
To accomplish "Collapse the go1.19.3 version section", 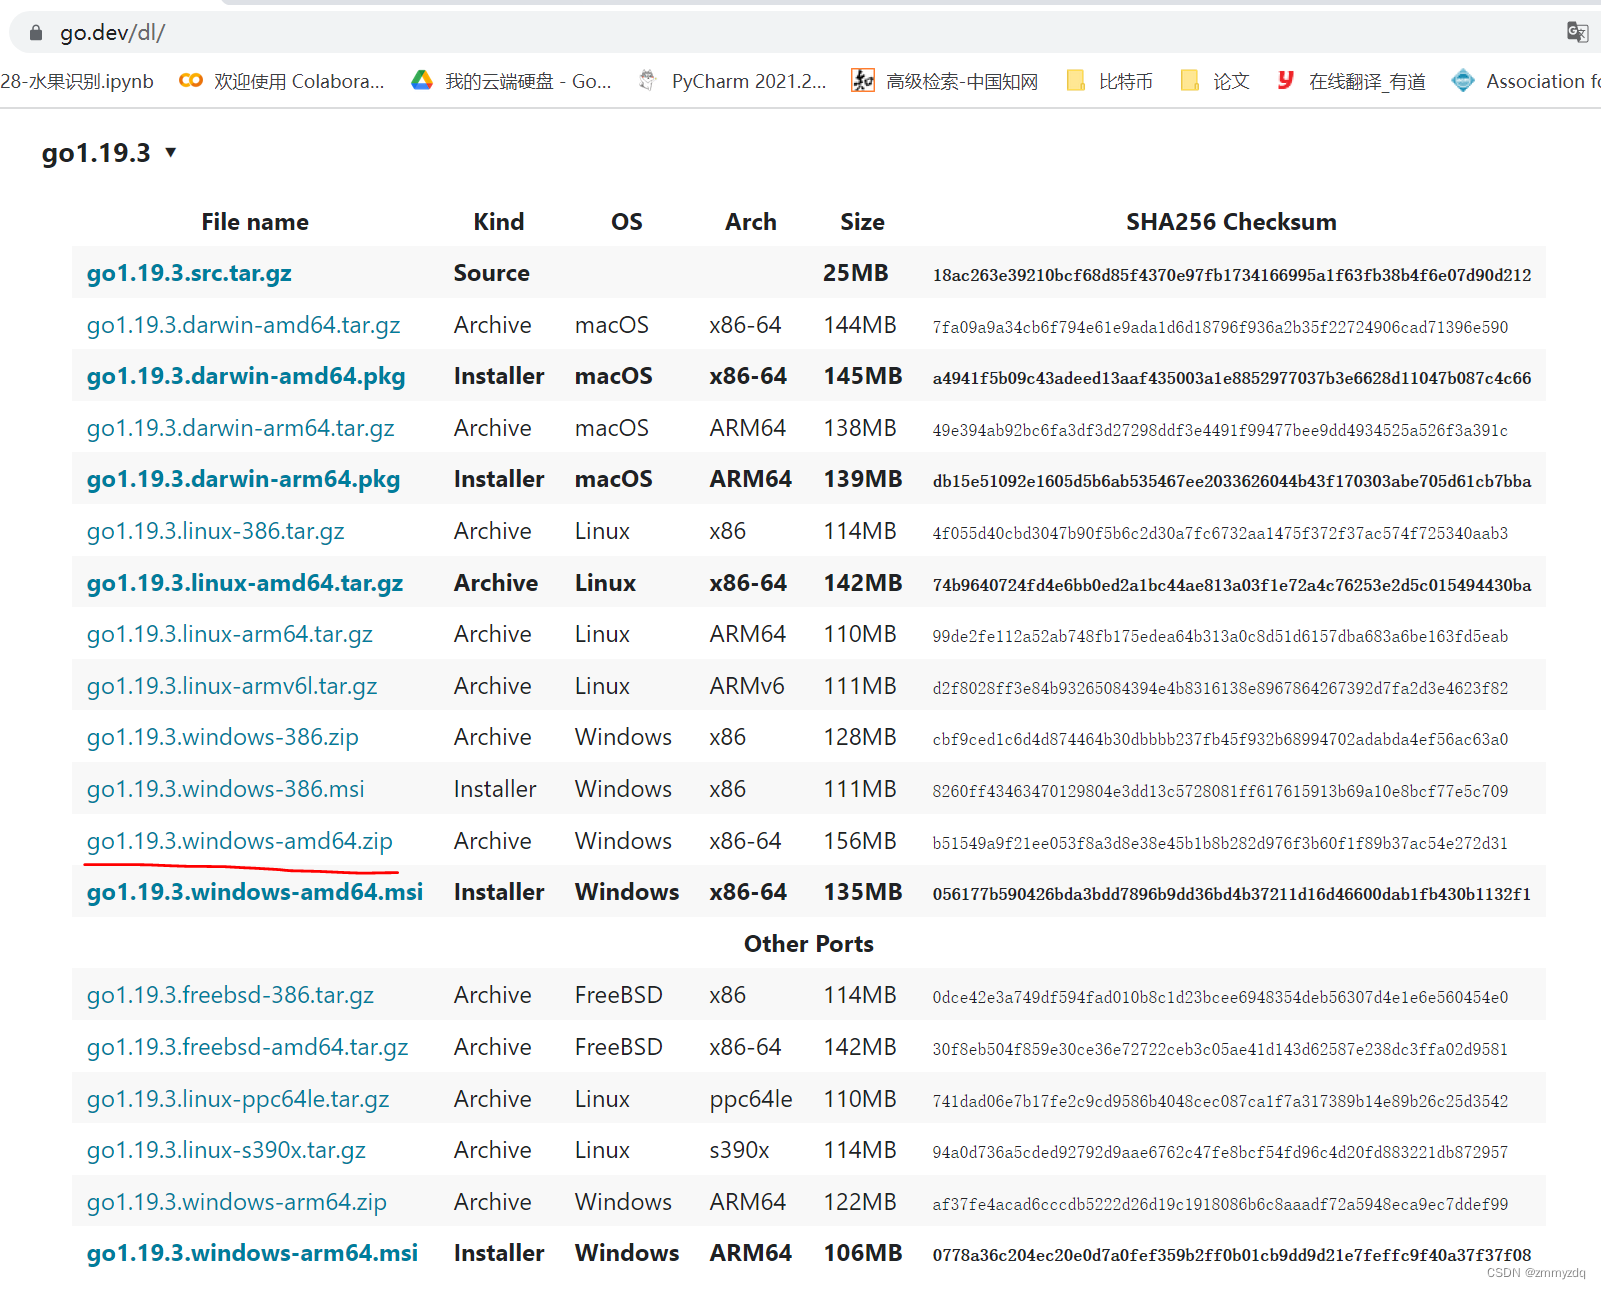I will point(109,153).
